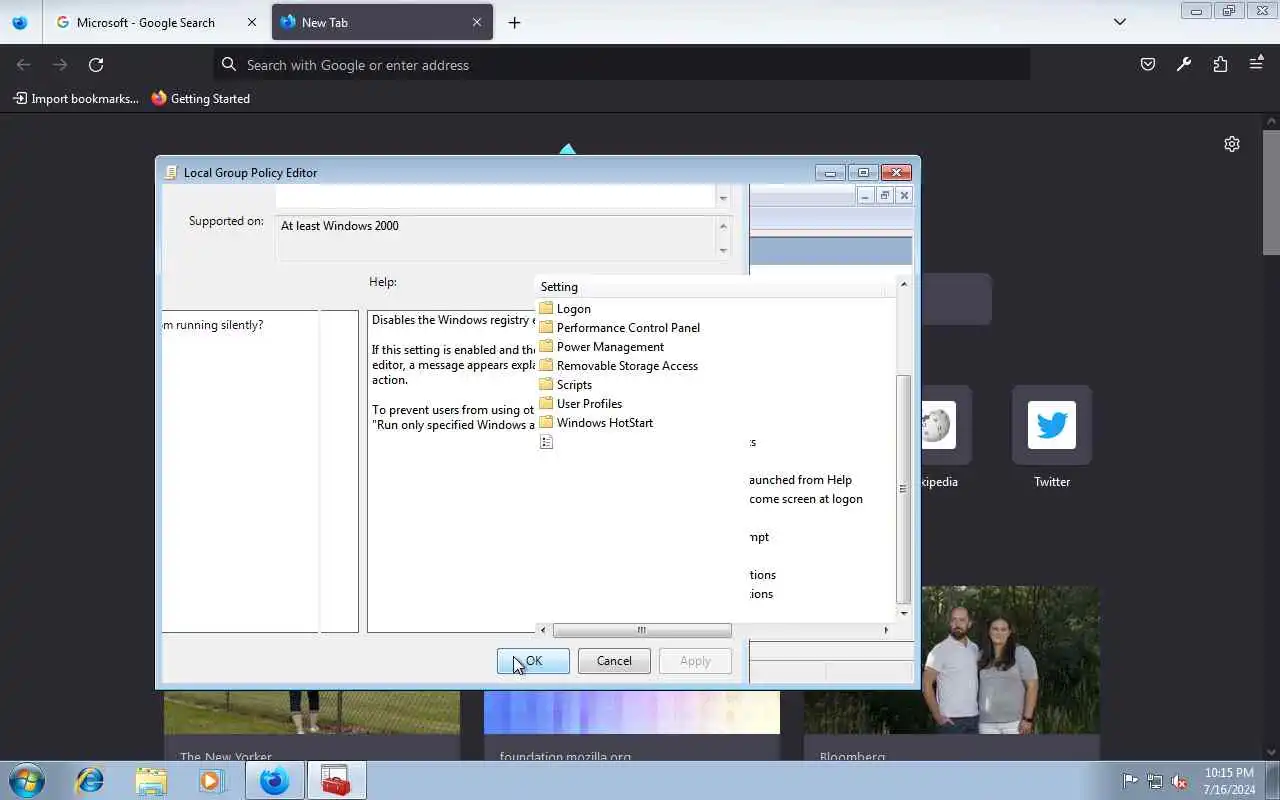This screenshot has width=1280, height=800.
Task: Launch Internet Explorer from the taskbar
Action: tap(90, 780)
